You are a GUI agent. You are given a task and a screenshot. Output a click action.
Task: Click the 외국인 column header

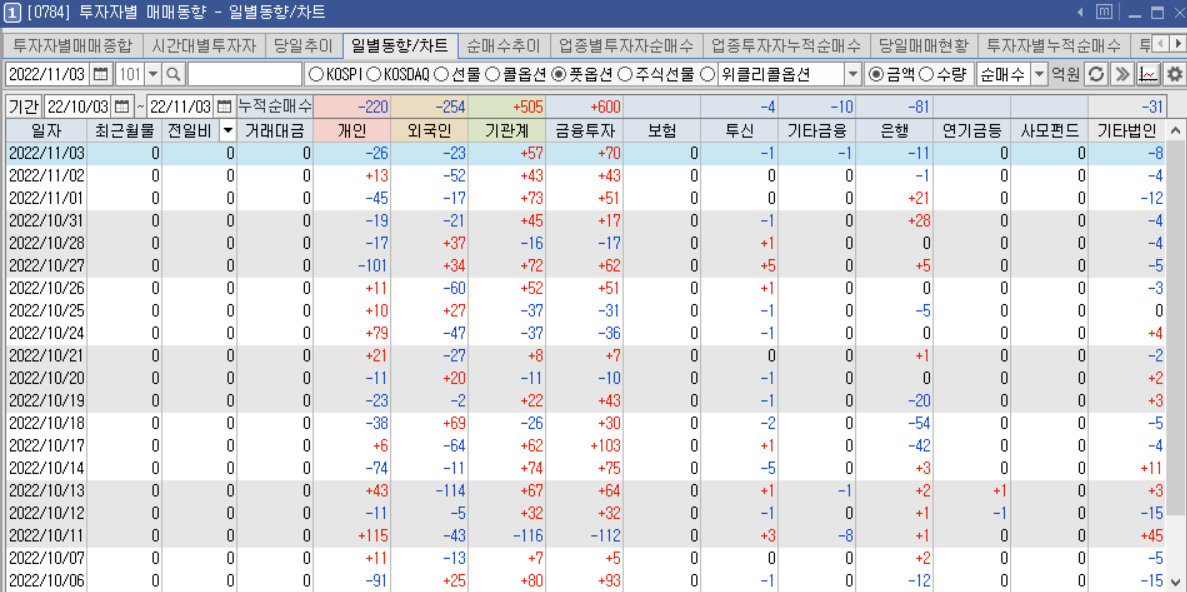430,131
